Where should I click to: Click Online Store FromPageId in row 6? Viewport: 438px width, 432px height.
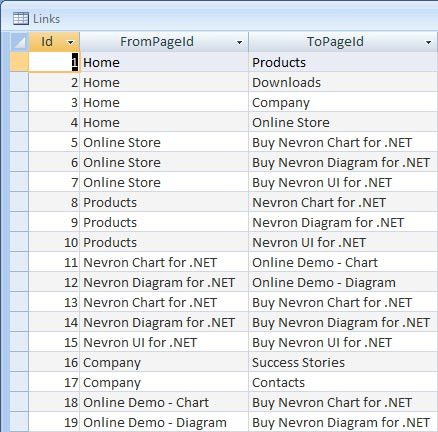coord(164,162)
